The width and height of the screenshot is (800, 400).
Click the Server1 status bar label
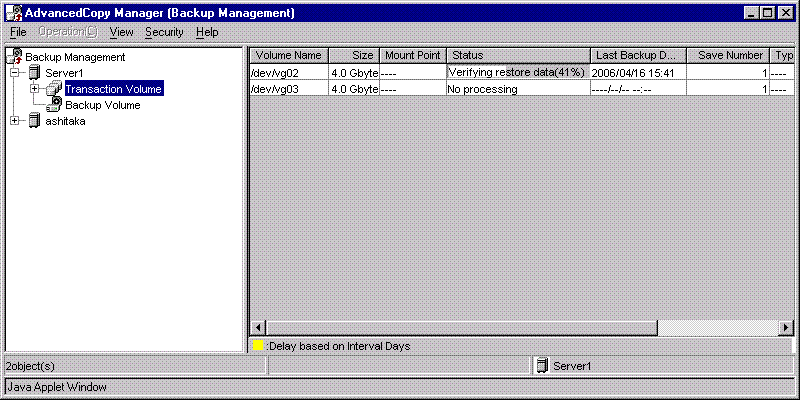[x=572, y=366]
